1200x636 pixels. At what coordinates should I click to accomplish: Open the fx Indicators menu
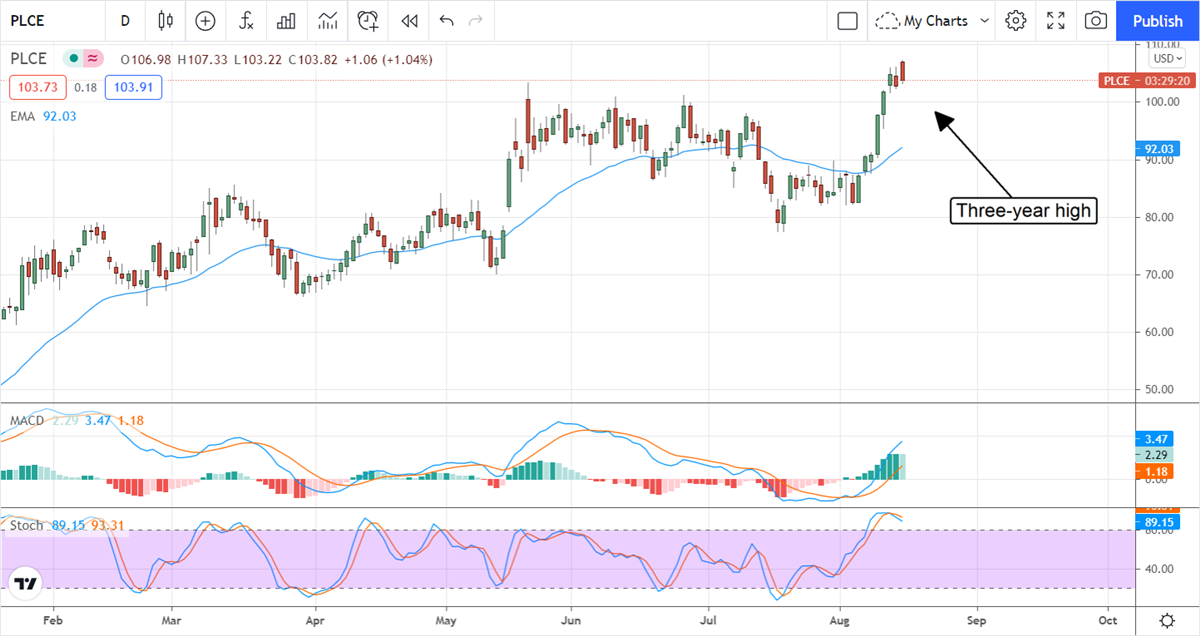pyautogui.click(x=246, y=20)
